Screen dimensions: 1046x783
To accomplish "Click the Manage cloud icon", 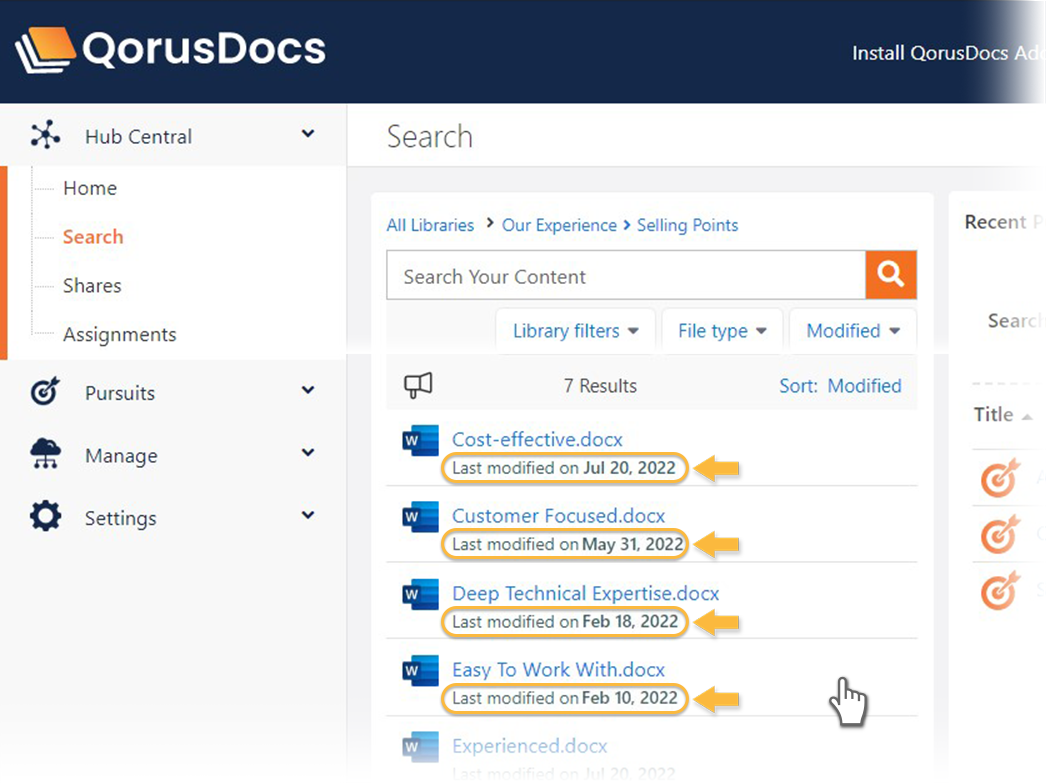I will point(45,454).
